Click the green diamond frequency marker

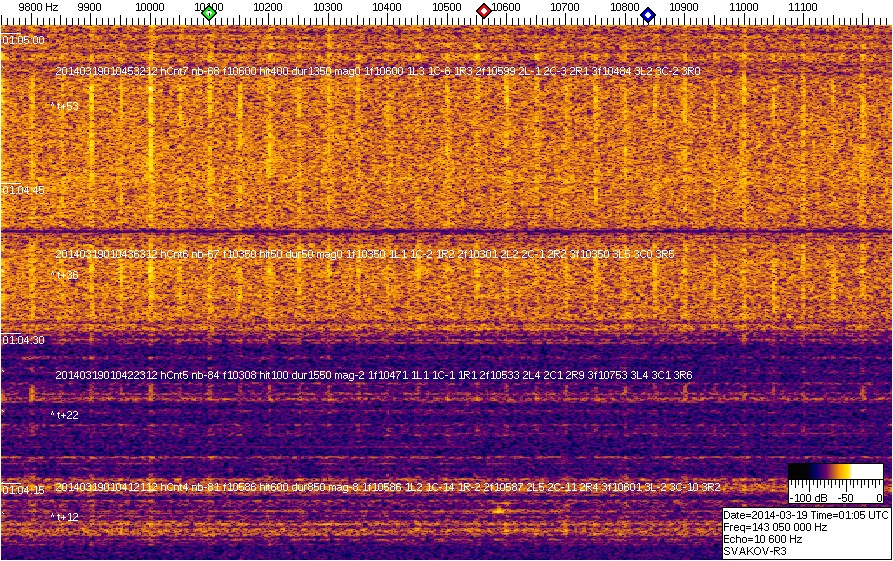pos(209,13)
